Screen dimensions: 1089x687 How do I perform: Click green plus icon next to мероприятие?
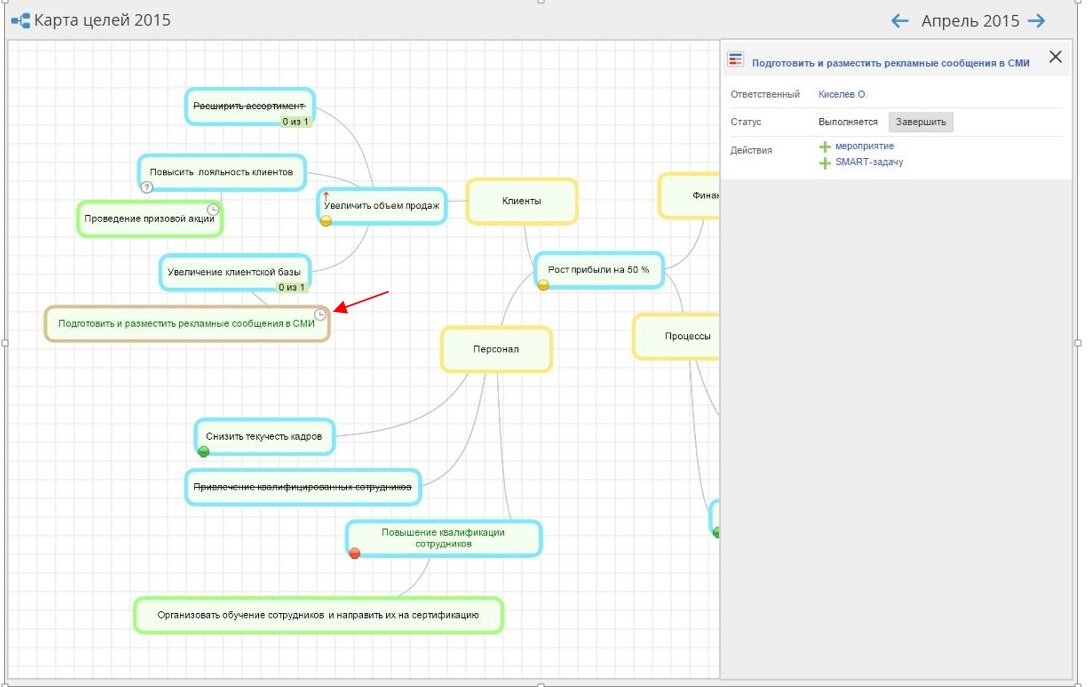click(x=825, y=147)
